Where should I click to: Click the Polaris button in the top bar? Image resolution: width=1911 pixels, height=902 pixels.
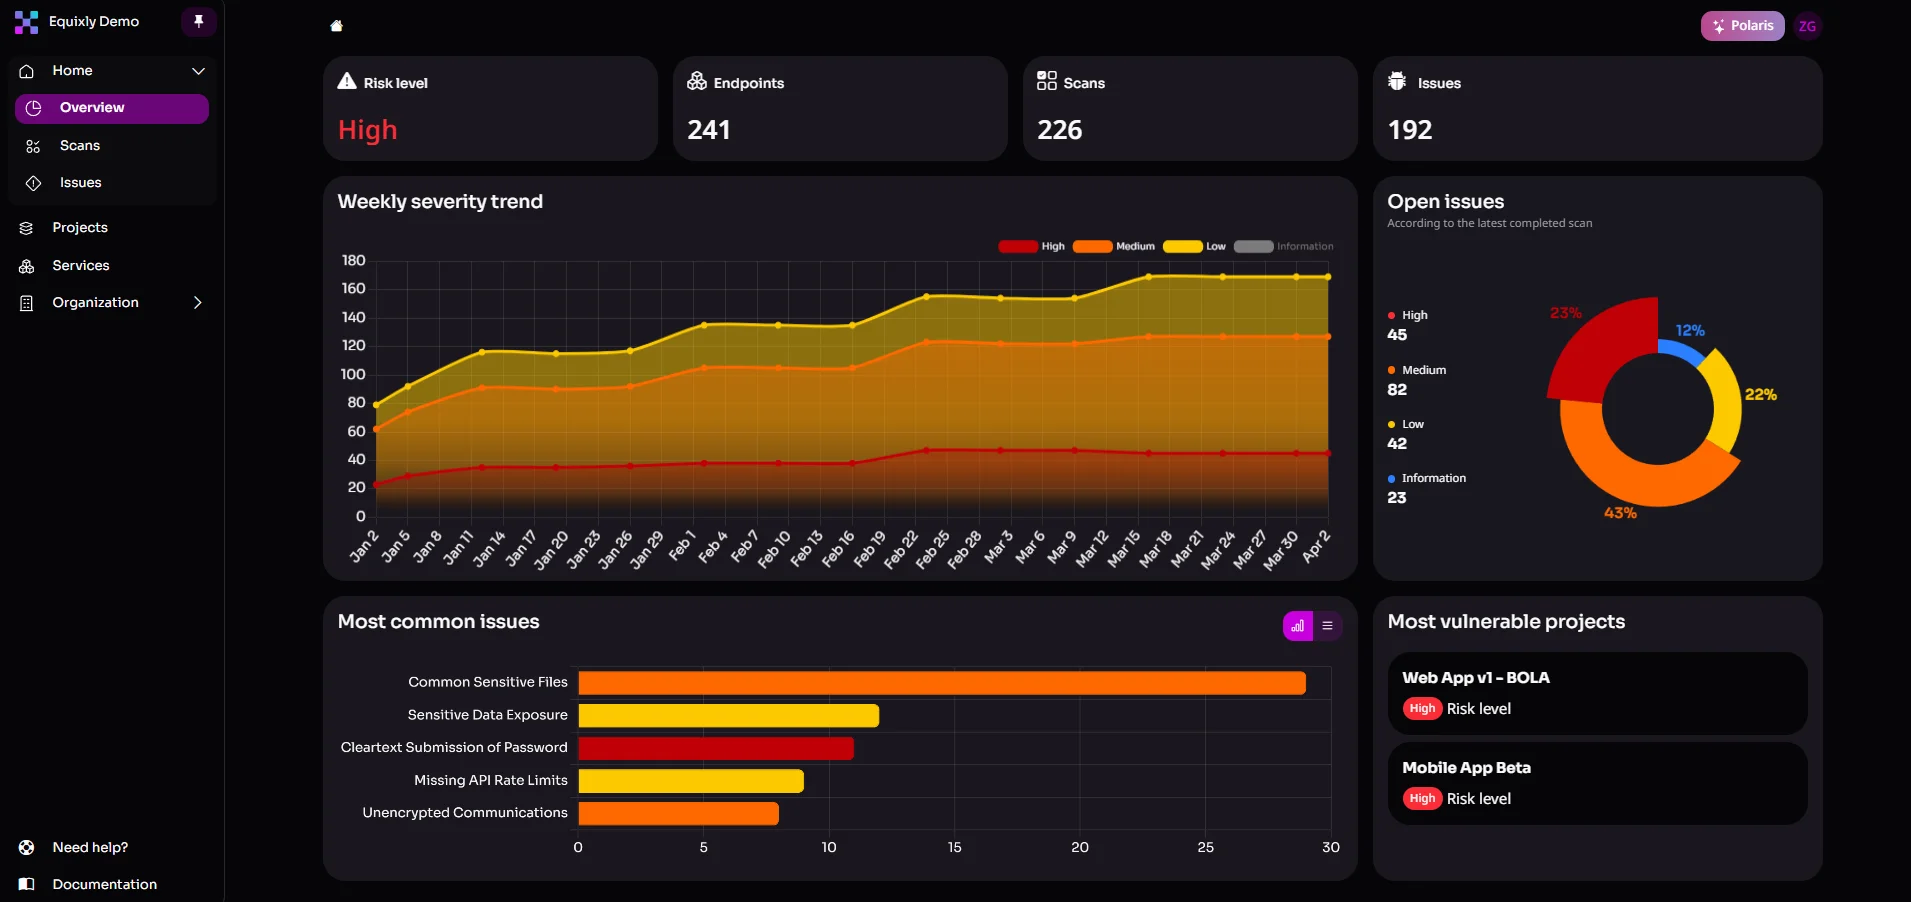[1742, 25]
